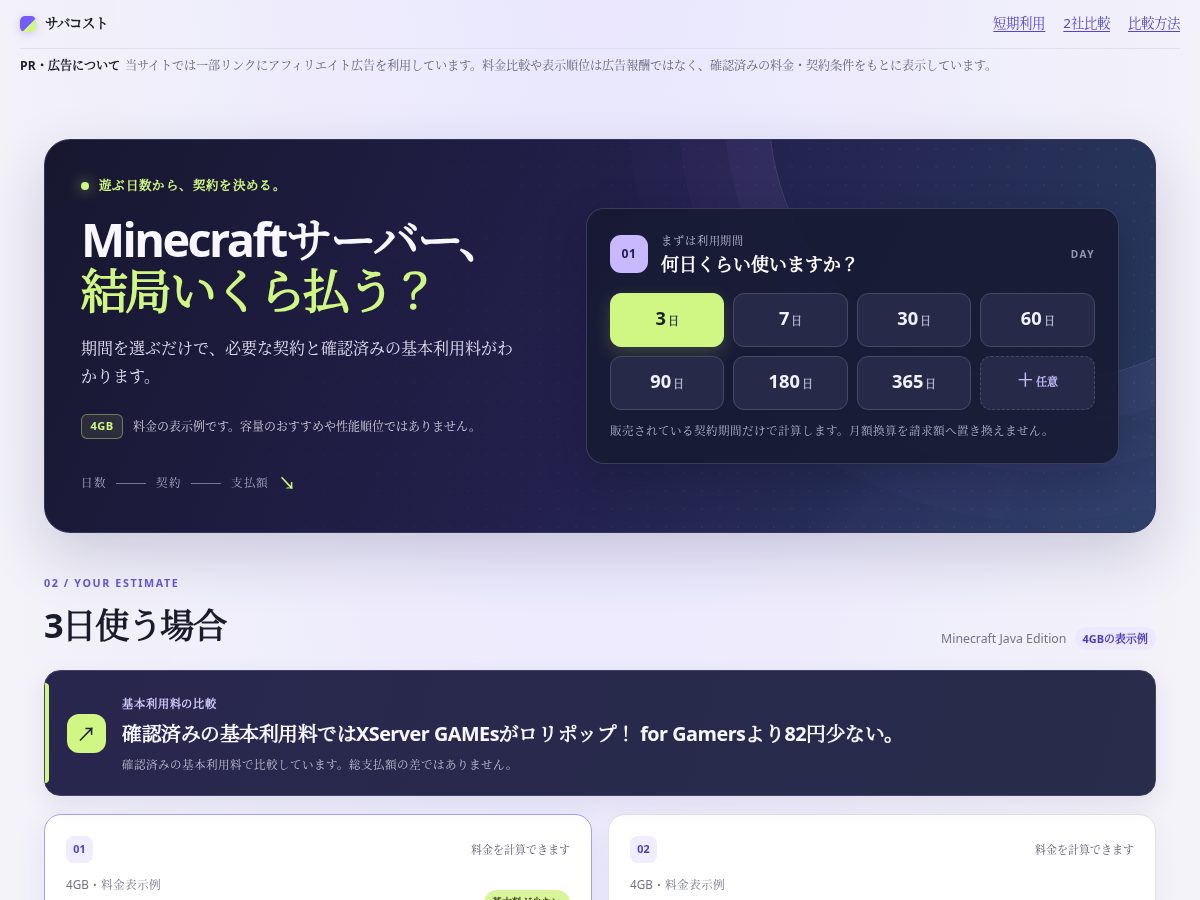Screen dimensions: 1200x900
Task: Click the サバコスト logo icon
Action: click(28, 23)
